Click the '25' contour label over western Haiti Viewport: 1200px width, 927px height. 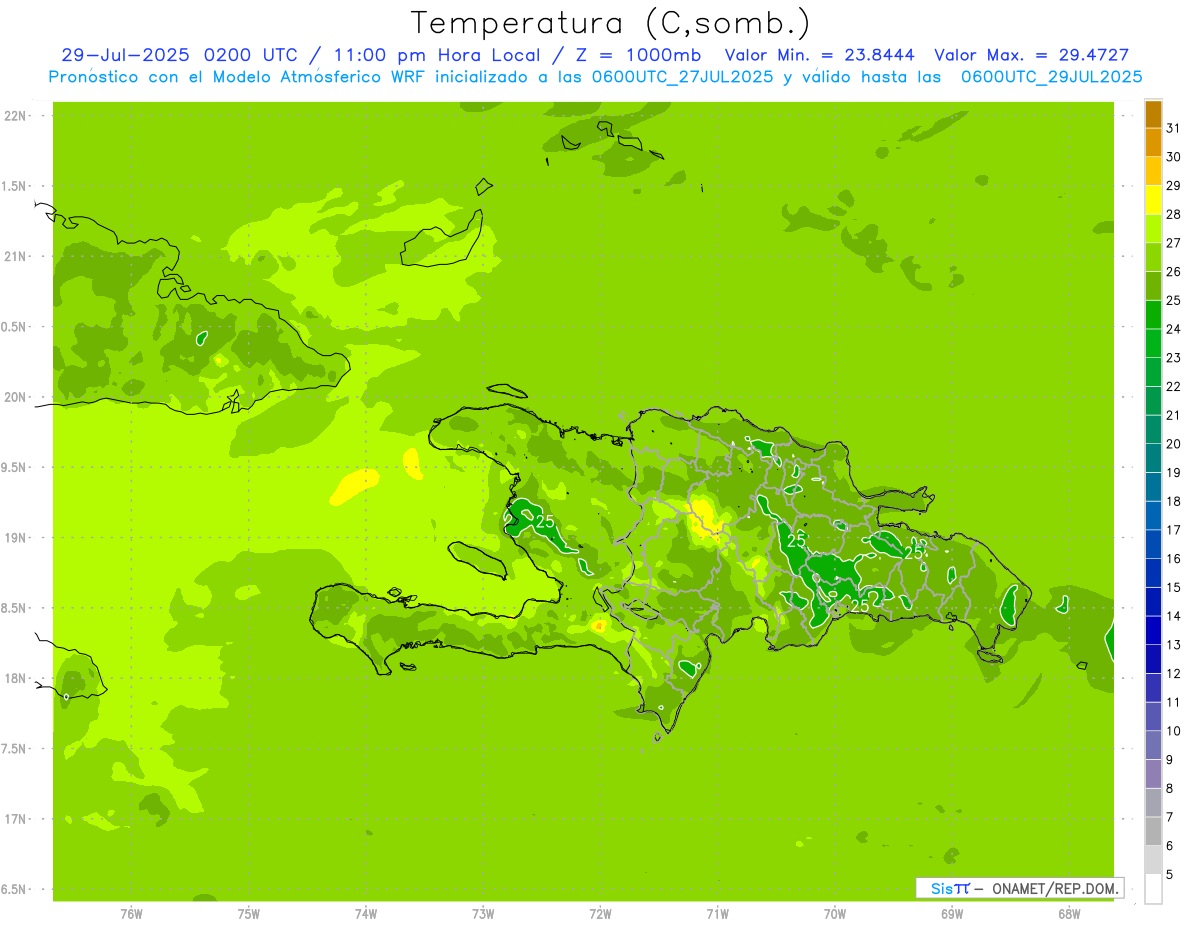(545, 521)
